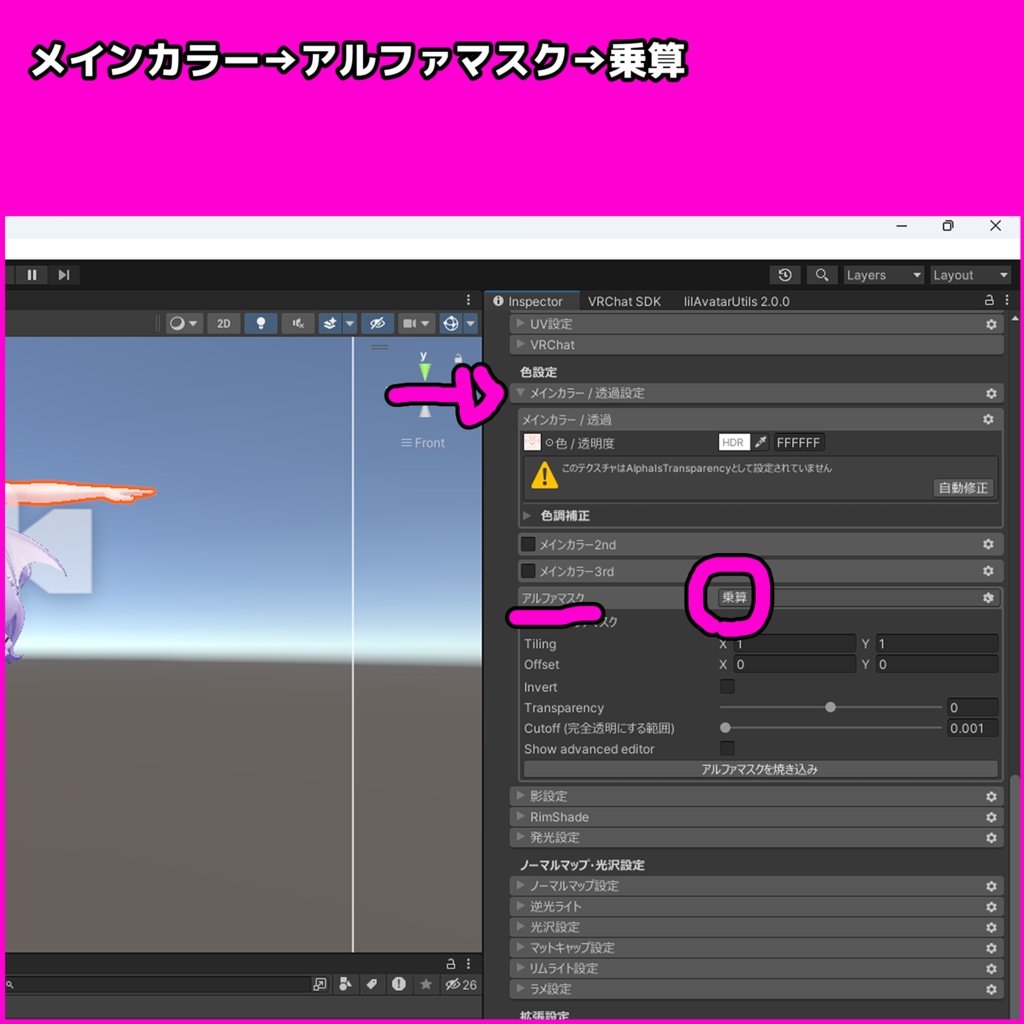1024x1024 pixels.
Task: Open the draw mode shading dropdown
Action: pos(184,323)
